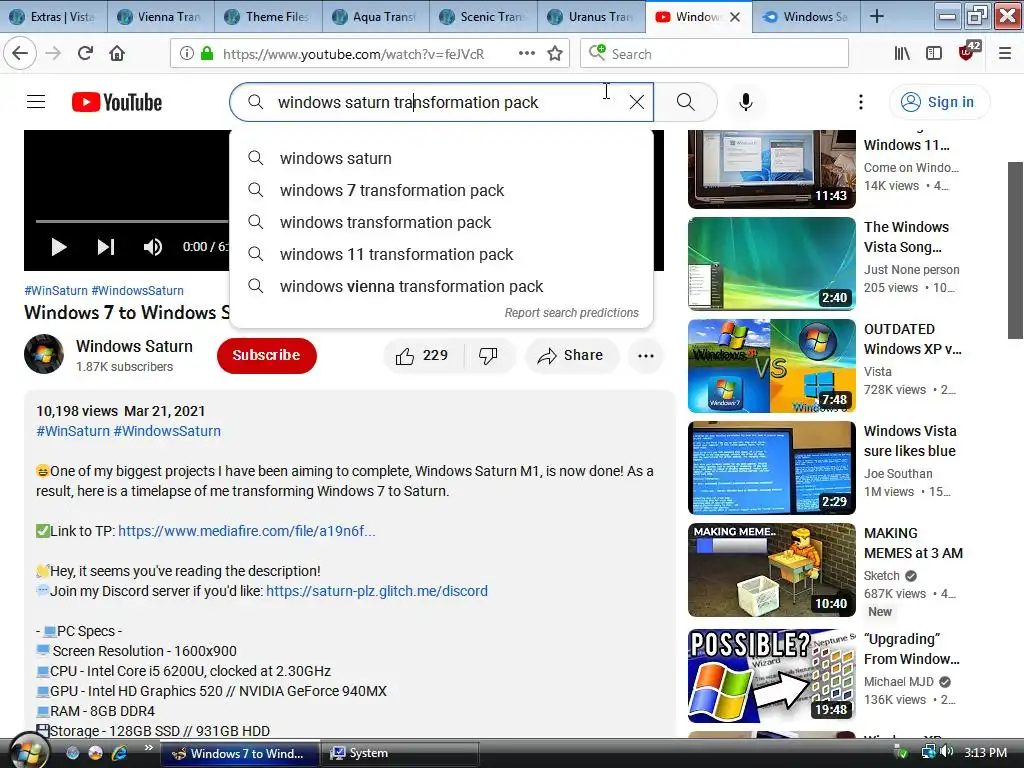Switch to 'Extras | Vista' browser tab
1024x768 pixels.
click(x=54, y=16)
